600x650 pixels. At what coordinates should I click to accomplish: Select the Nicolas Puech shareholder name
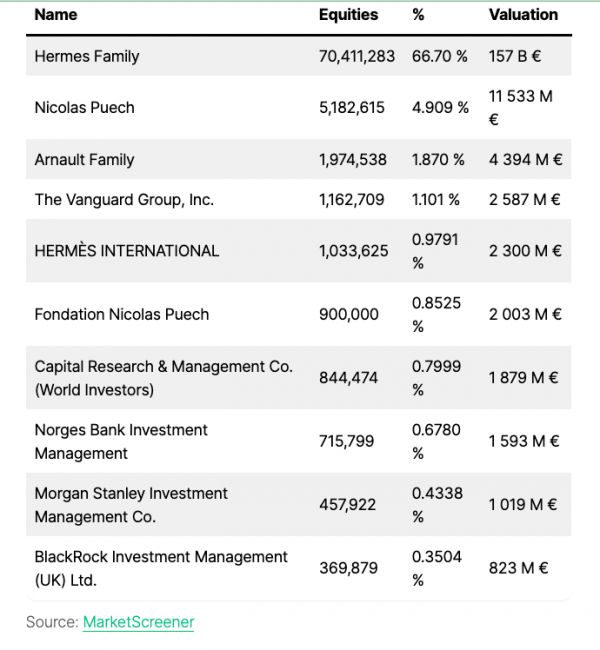84,108
